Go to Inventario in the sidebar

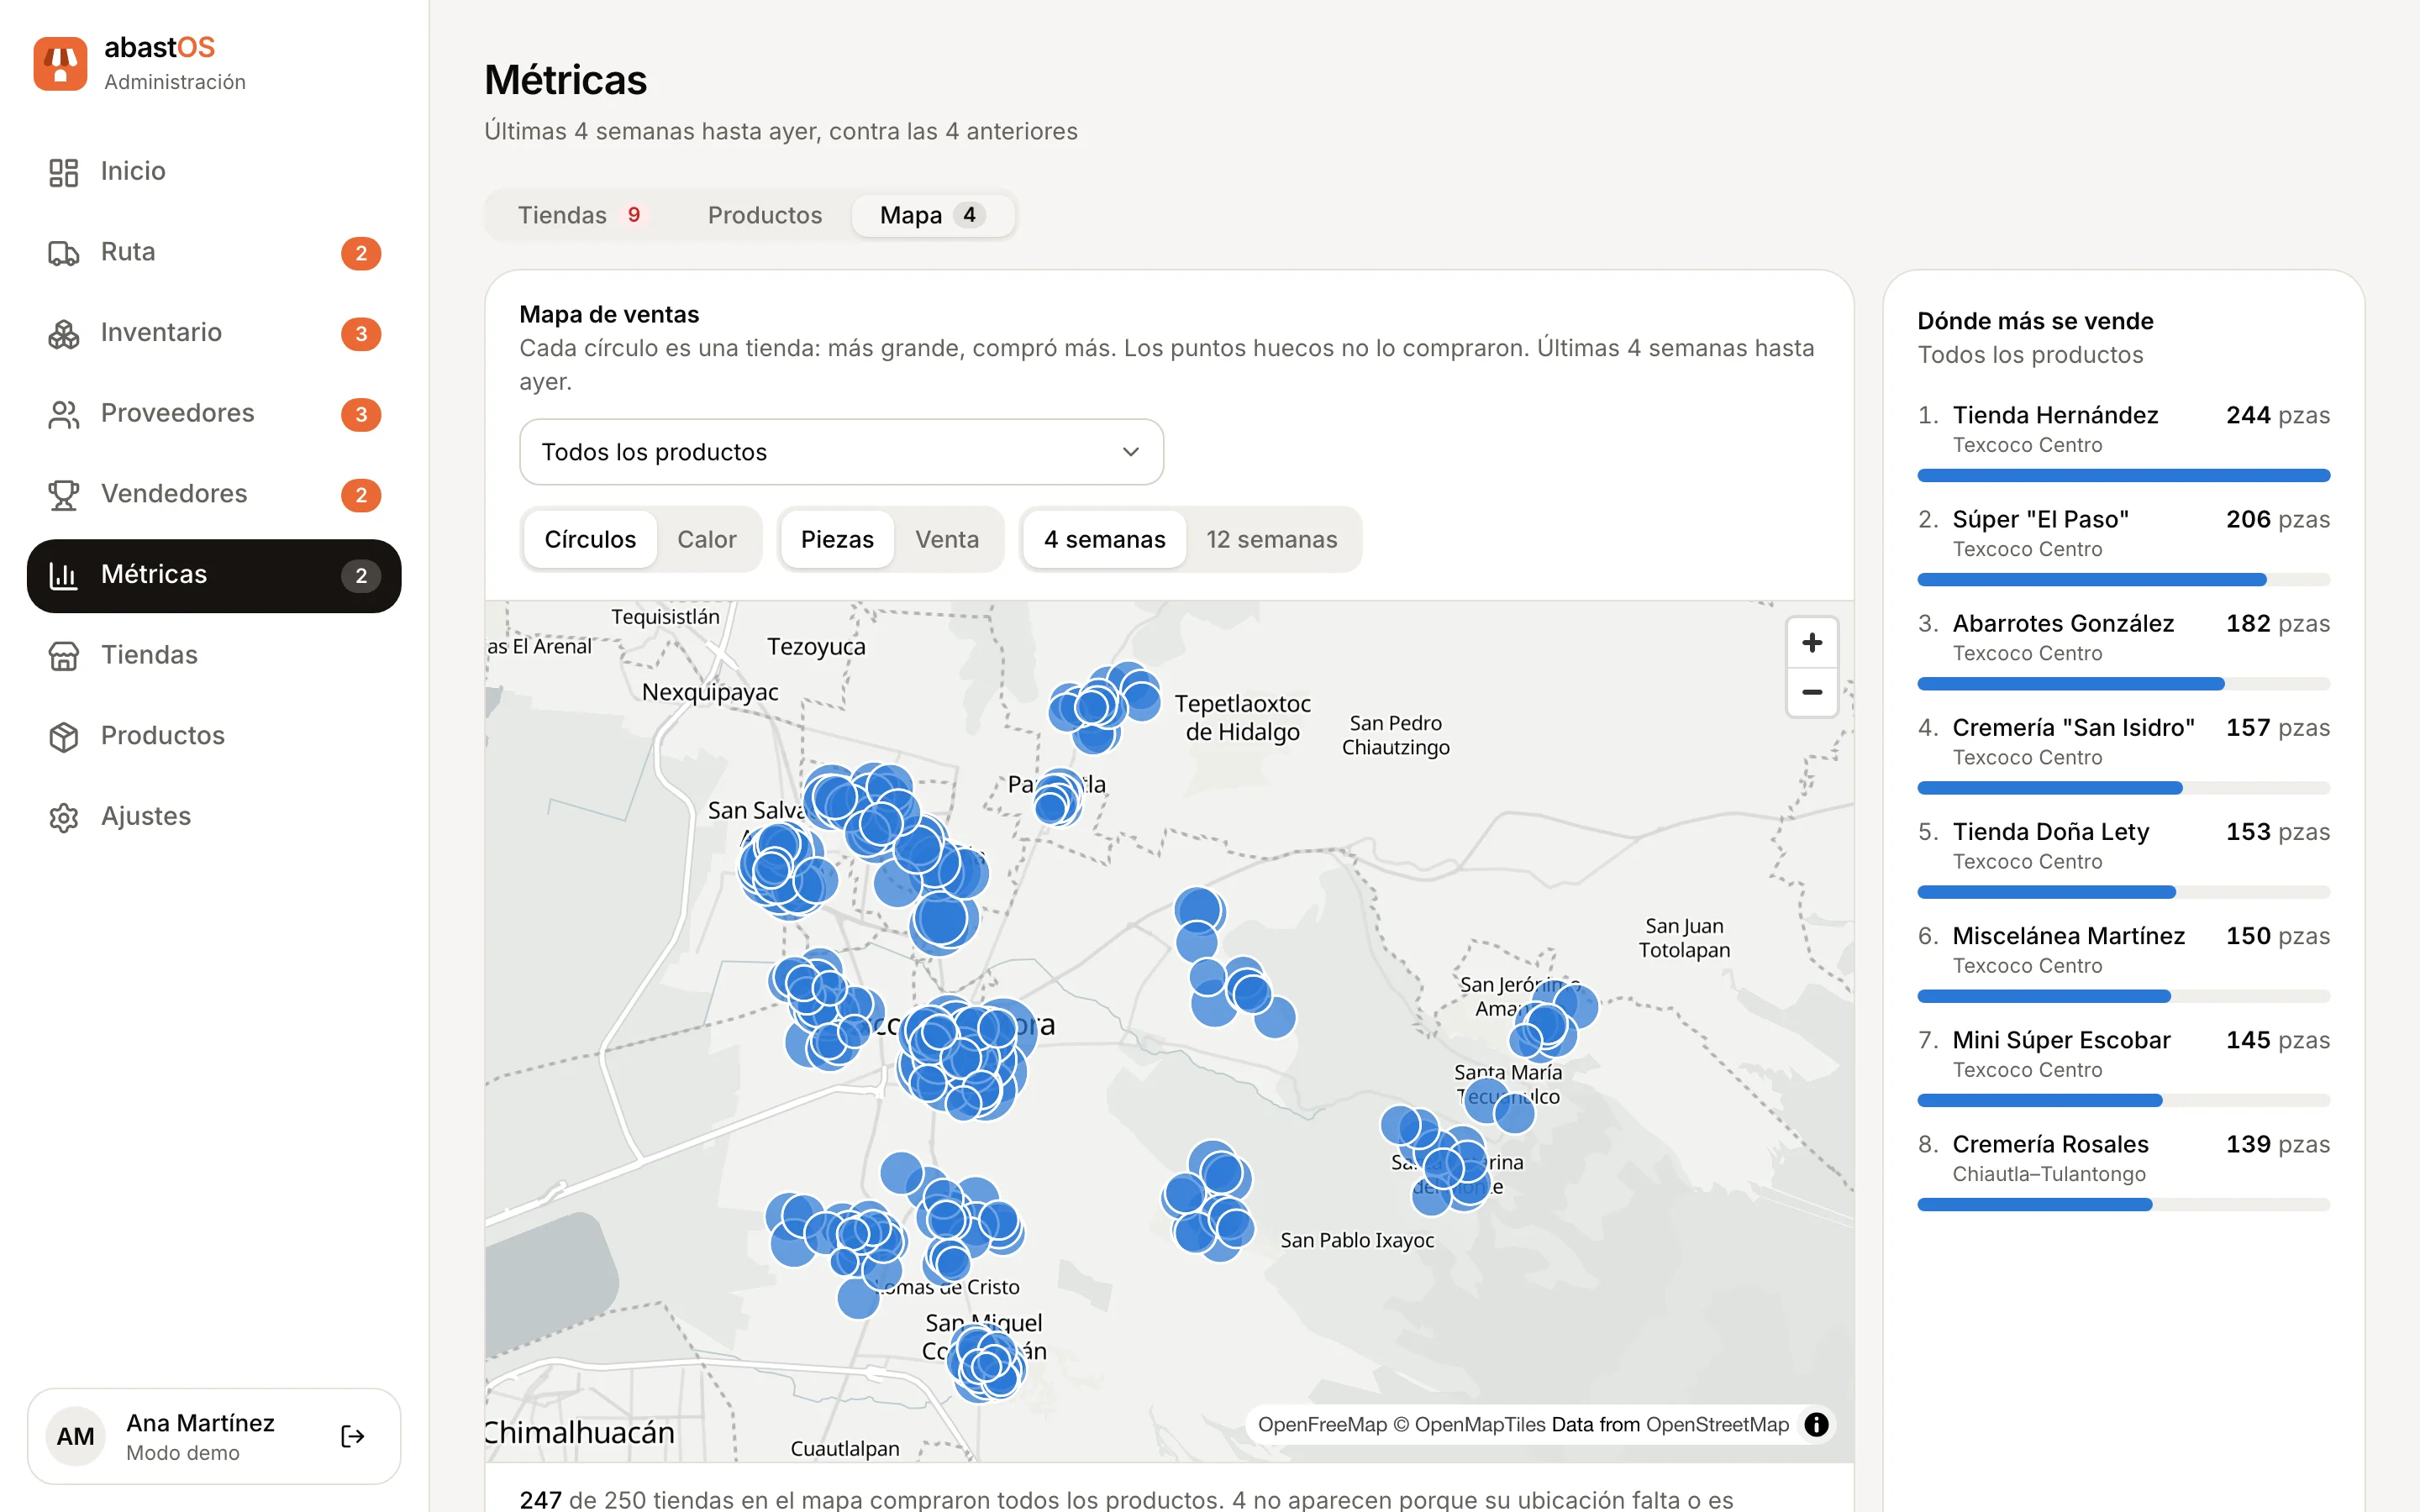(x=214, y=333)
